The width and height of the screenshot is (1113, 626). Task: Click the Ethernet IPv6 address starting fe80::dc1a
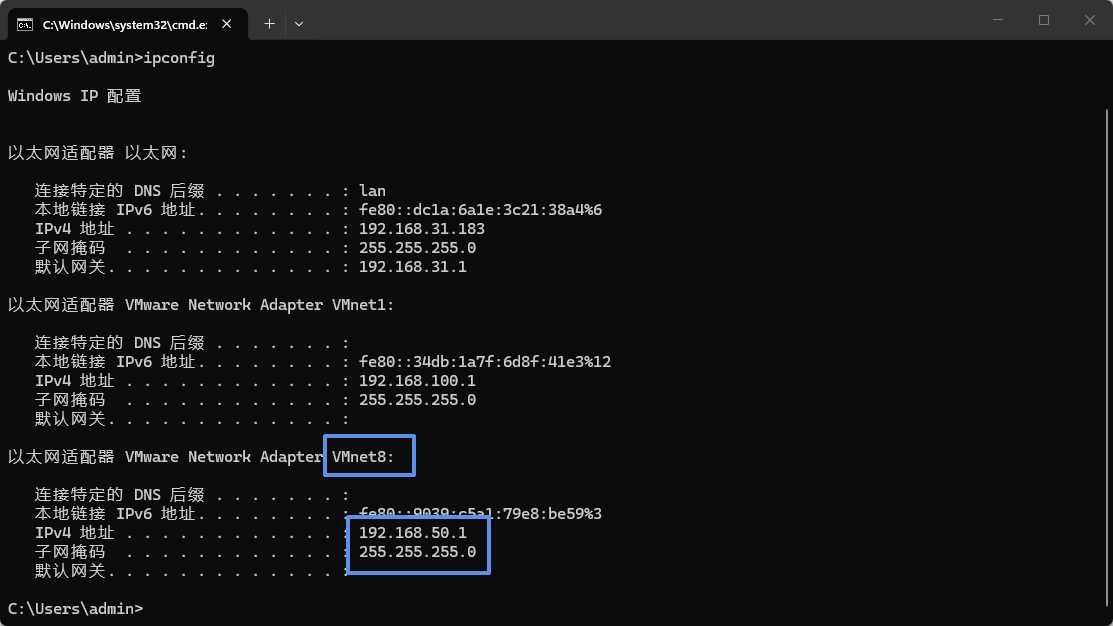point(480,210)
